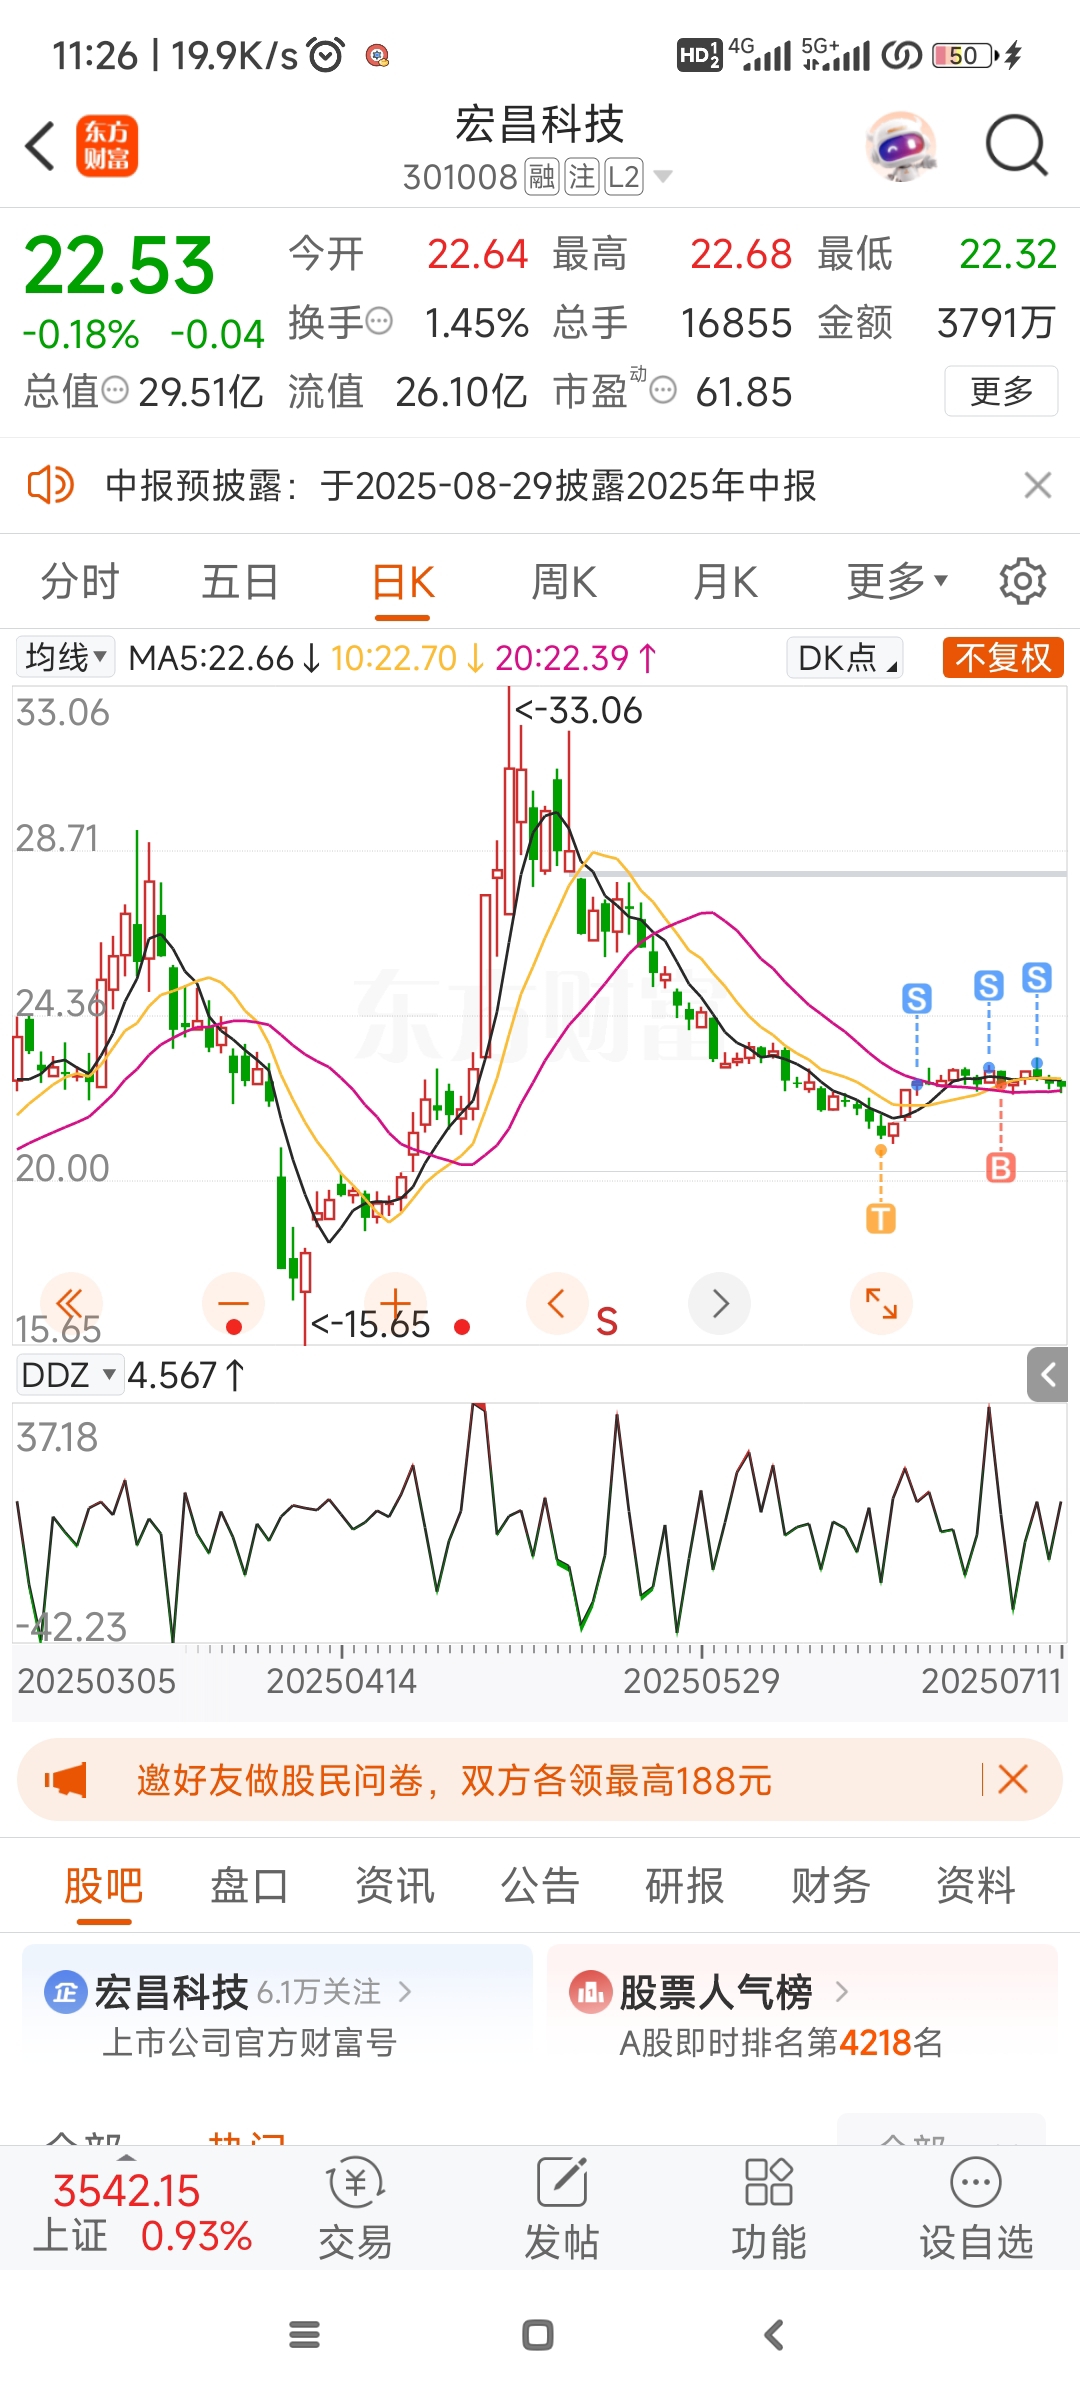Tap the speaker announcement icon
The image size is (1080, 2400).
coord(50,486)
